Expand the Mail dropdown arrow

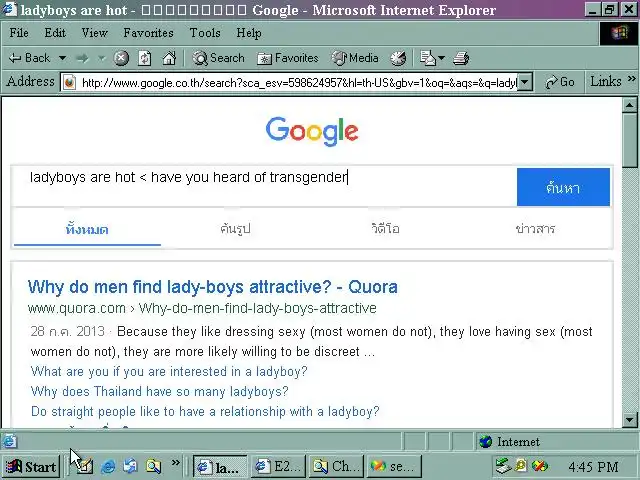(x=441, y=58)
